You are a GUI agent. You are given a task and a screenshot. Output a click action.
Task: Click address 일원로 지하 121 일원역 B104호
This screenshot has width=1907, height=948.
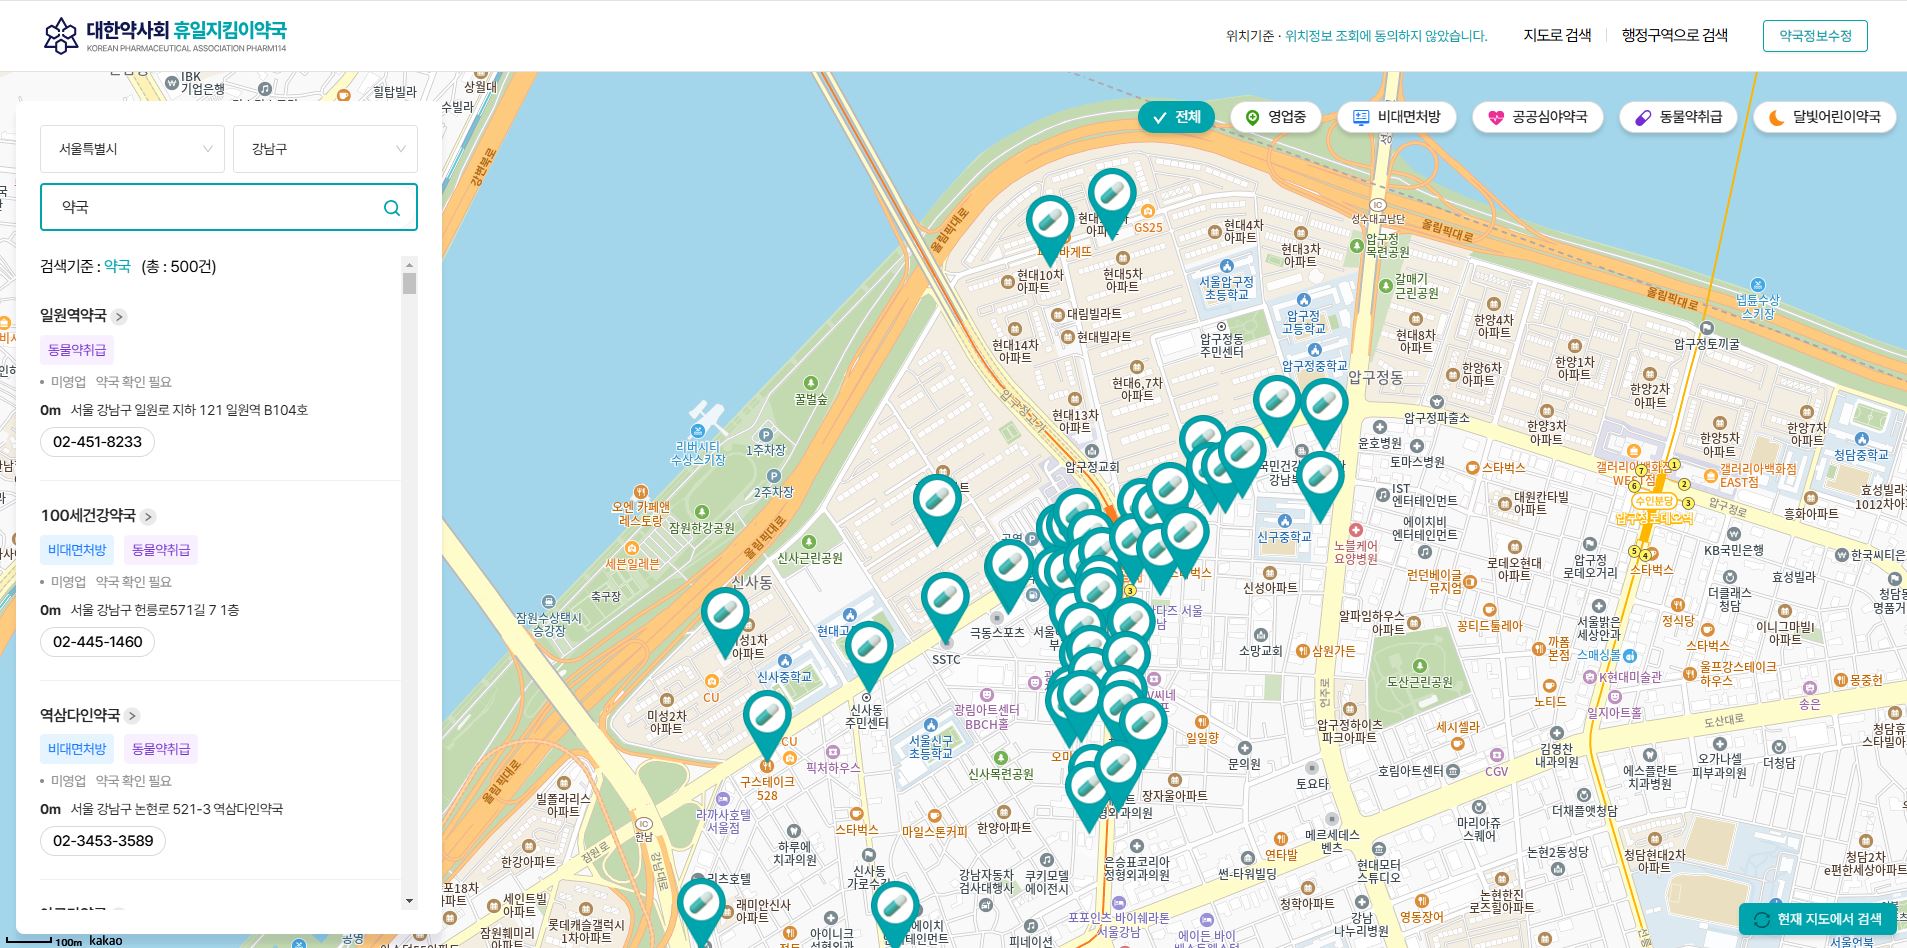(x=189, y=410)
